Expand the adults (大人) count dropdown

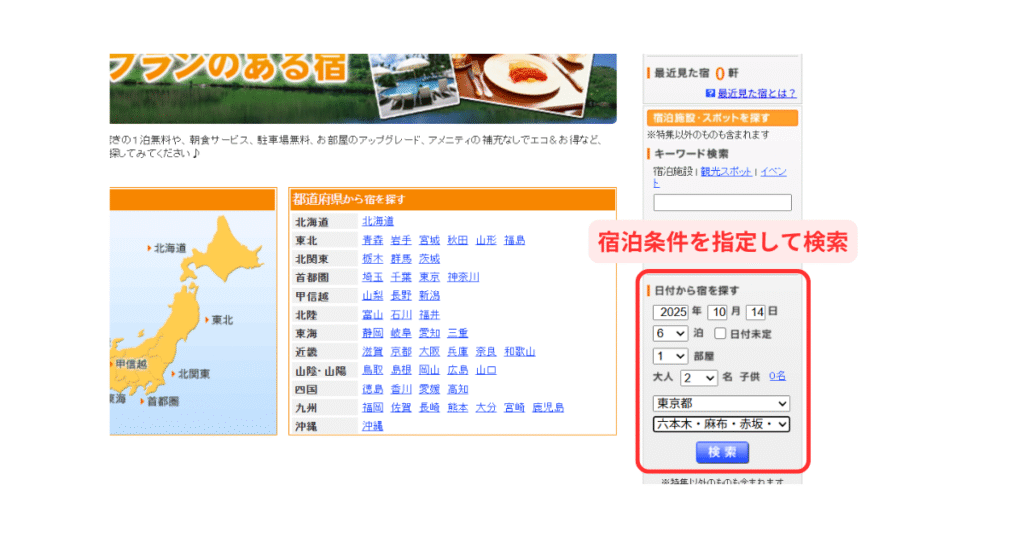click(699, 378)
